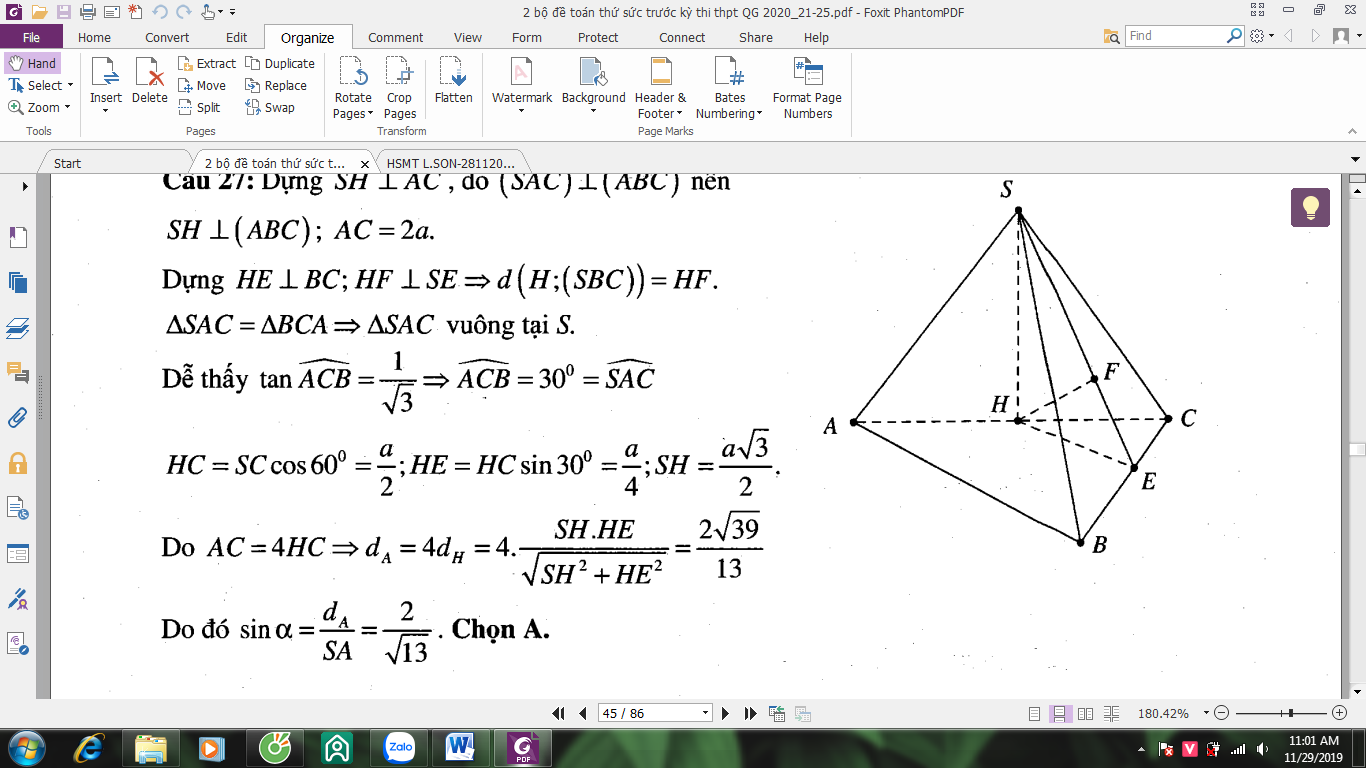Click the Find search field
Image resolution: width=1366 pixels, height=768 pixels.
[1175, 36]
